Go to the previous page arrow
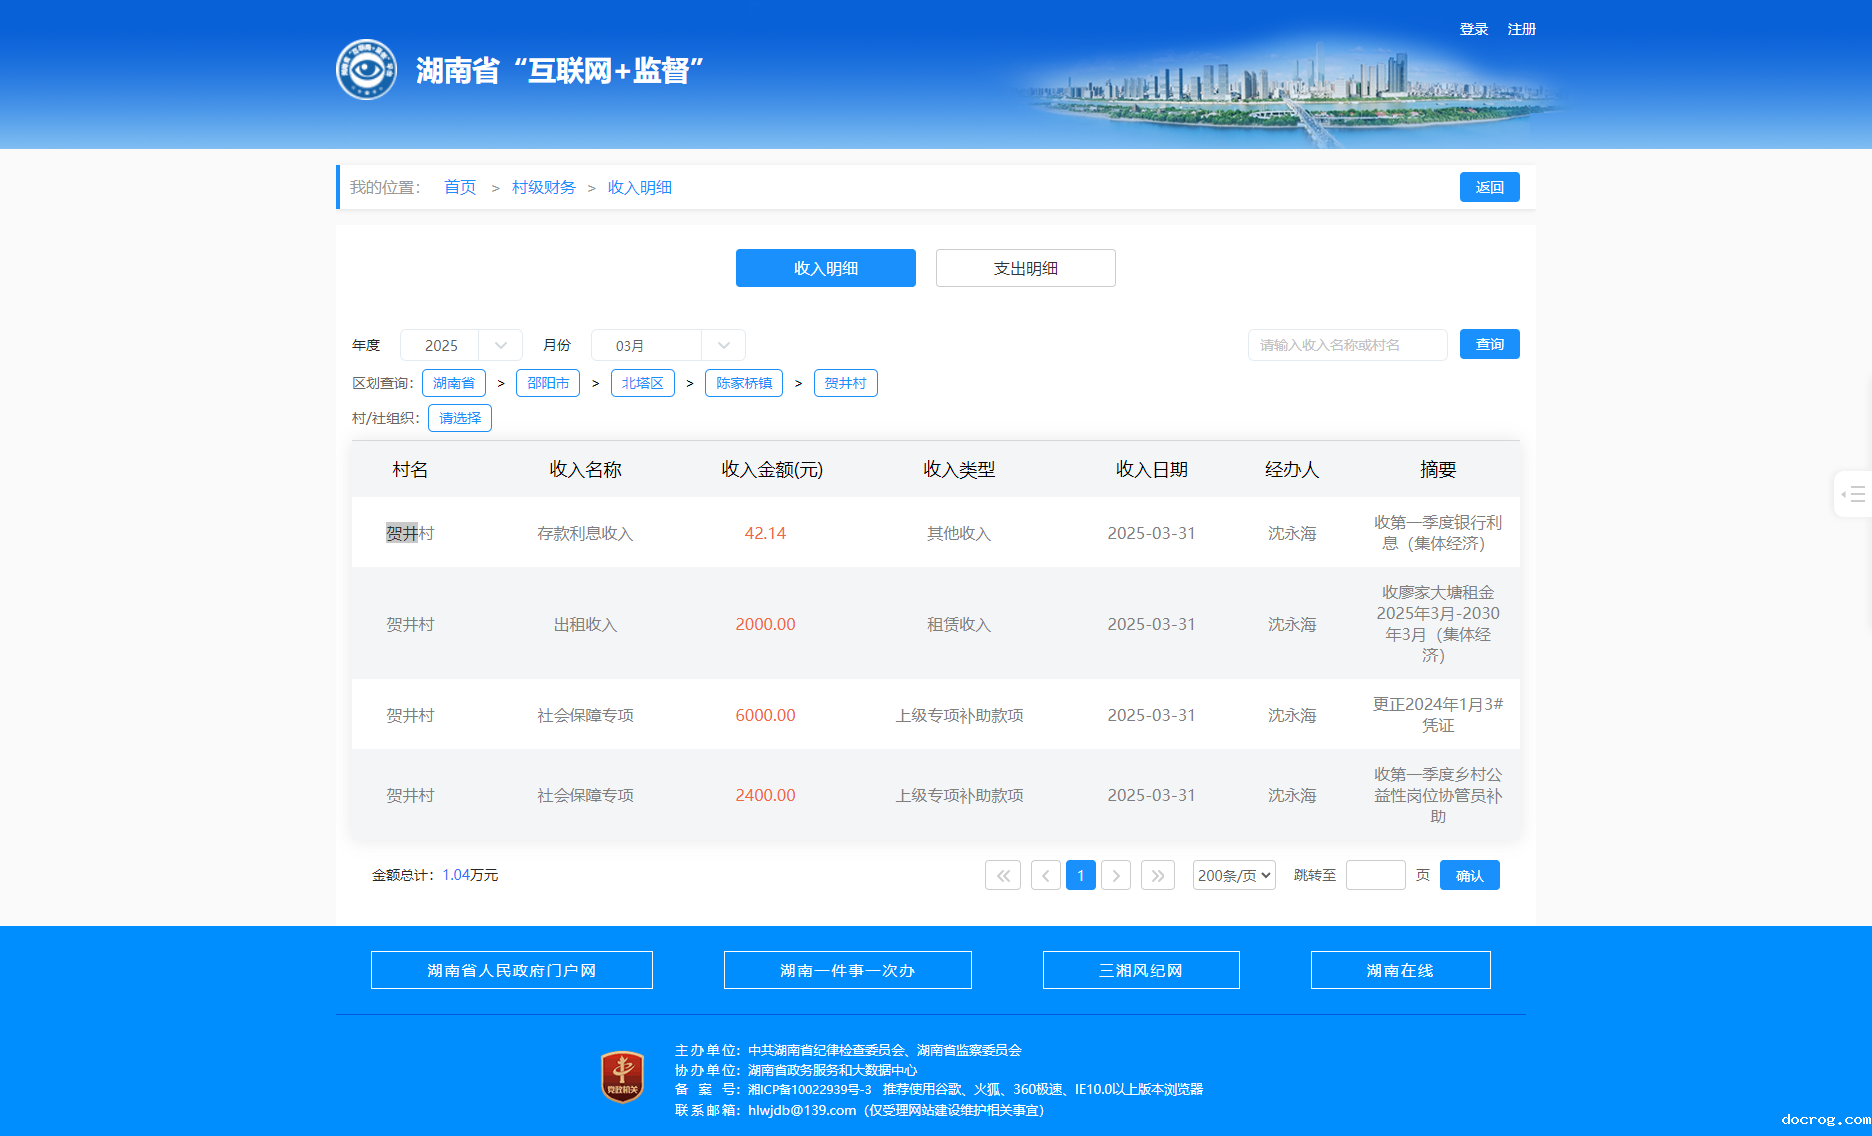1872x1136 pixels. pos(1045,875)
